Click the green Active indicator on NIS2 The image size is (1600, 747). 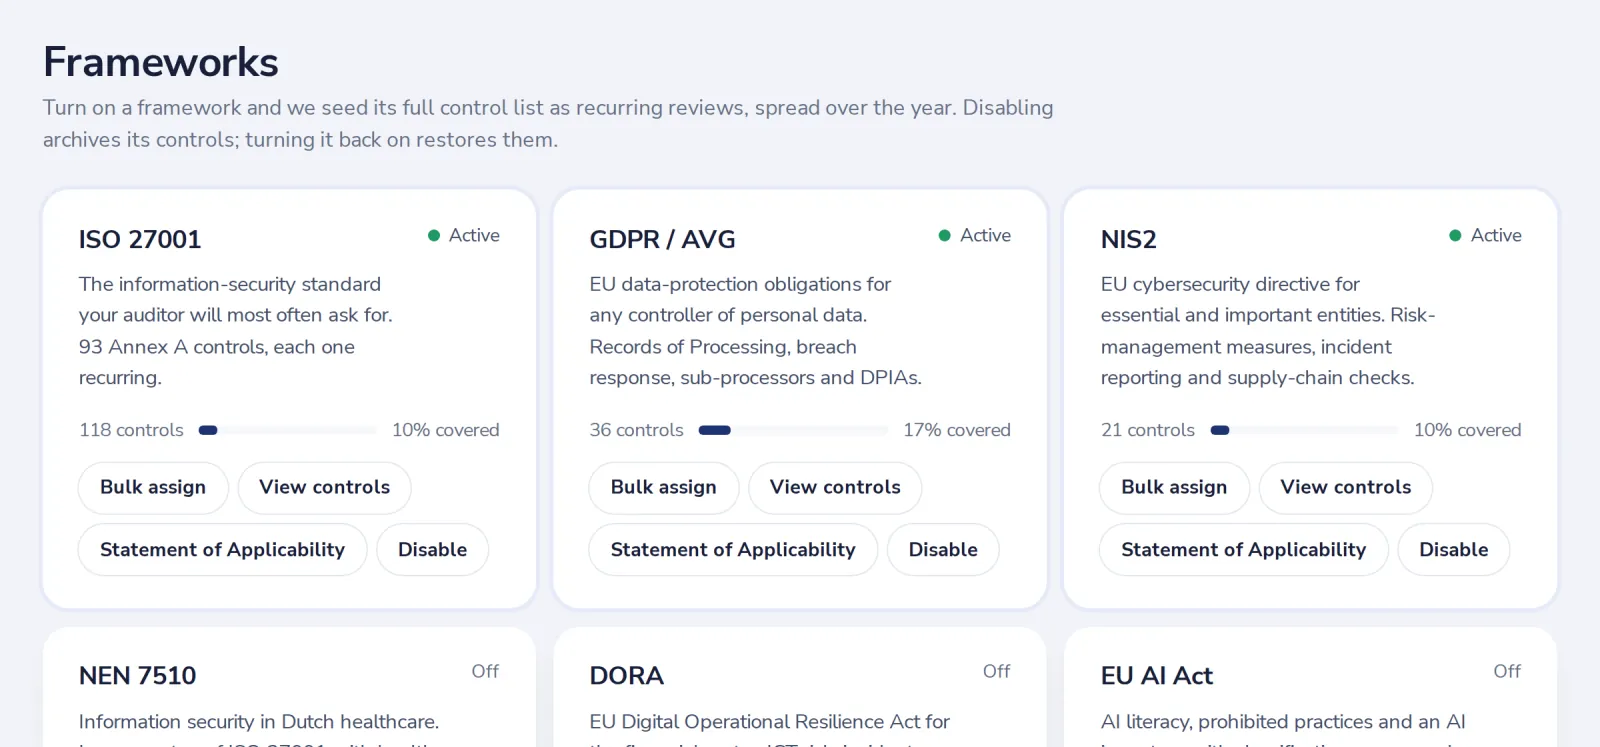[1456, 236]
